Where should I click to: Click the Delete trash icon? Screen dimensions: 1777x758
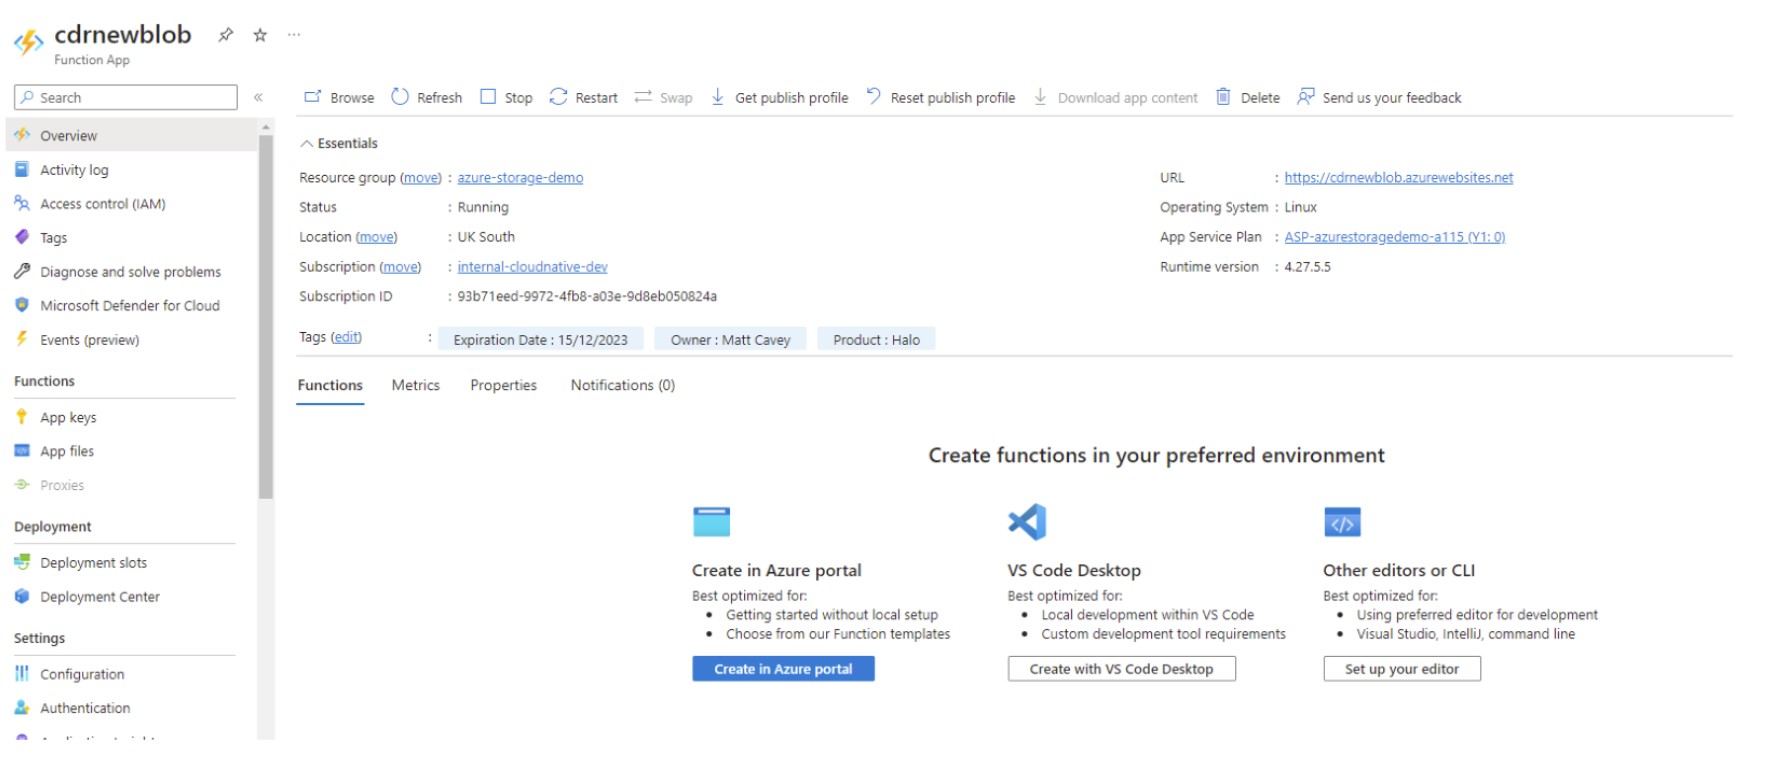tap(1223, 97)
